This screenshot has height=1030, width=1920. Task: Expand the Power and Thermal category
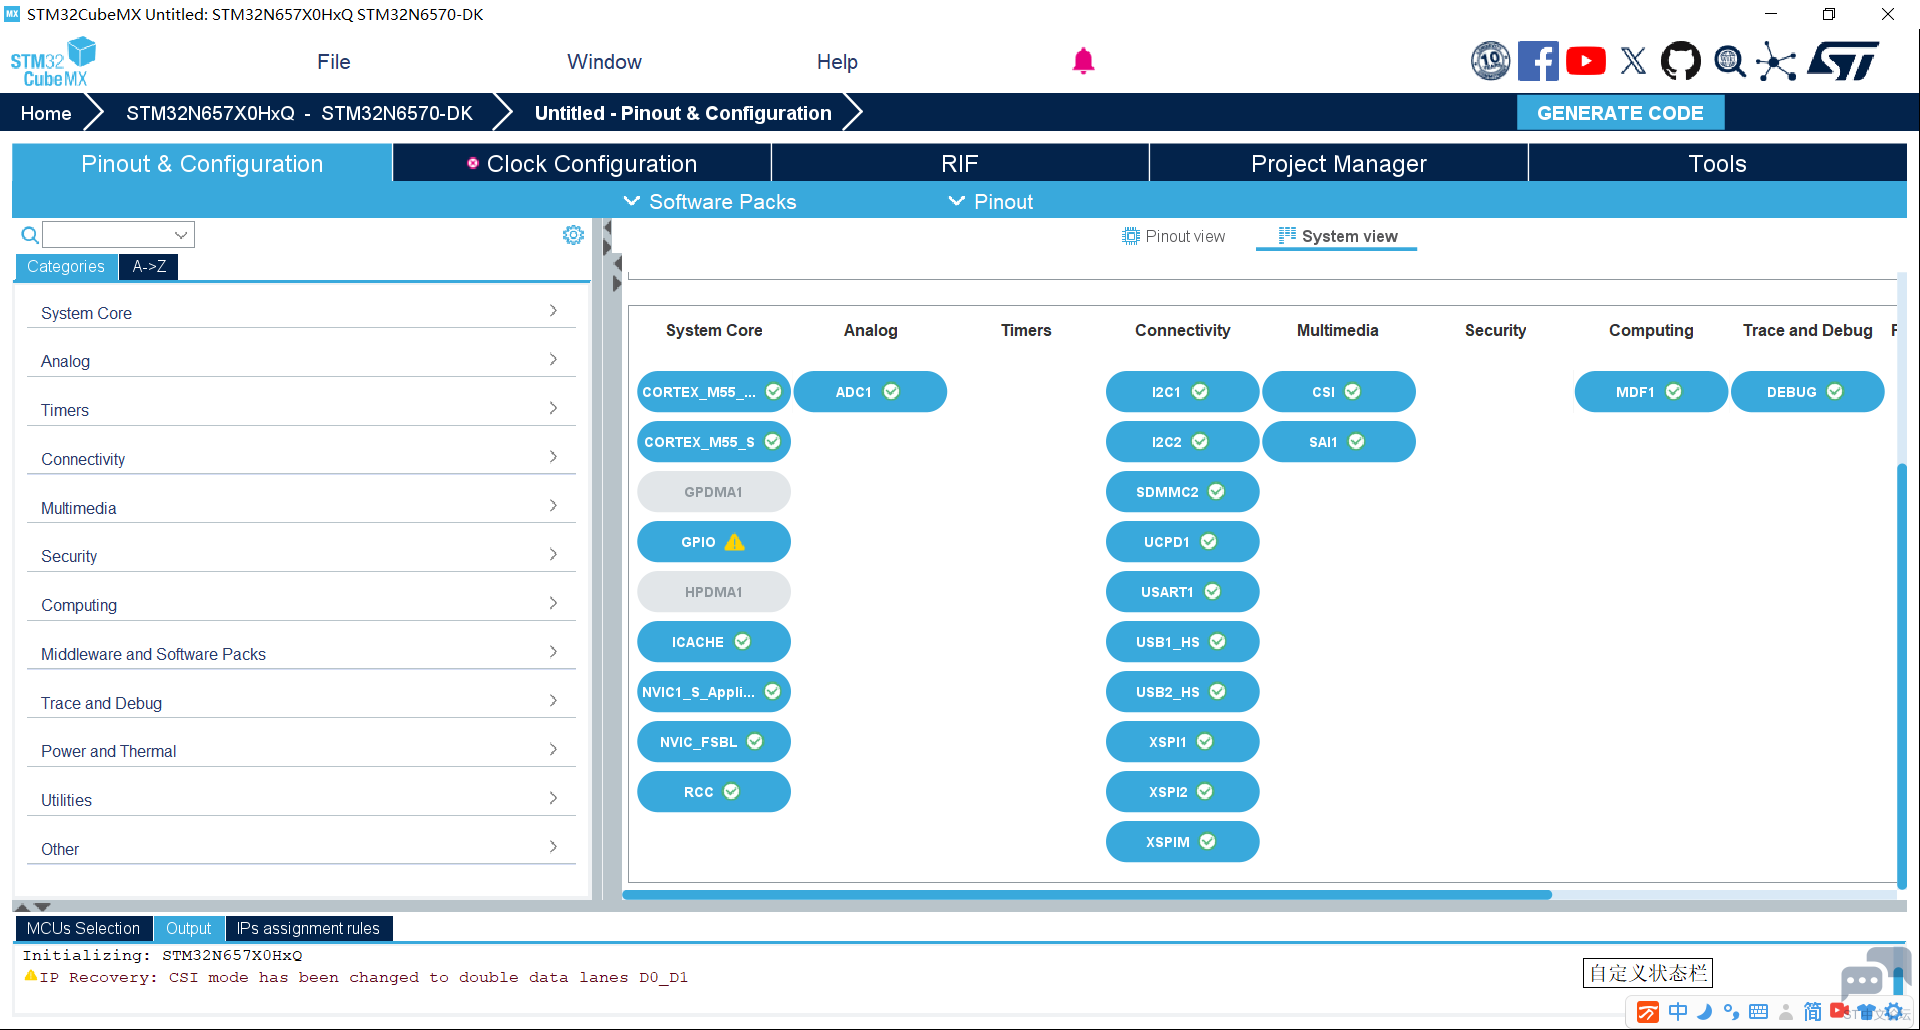tap(301, 751)
